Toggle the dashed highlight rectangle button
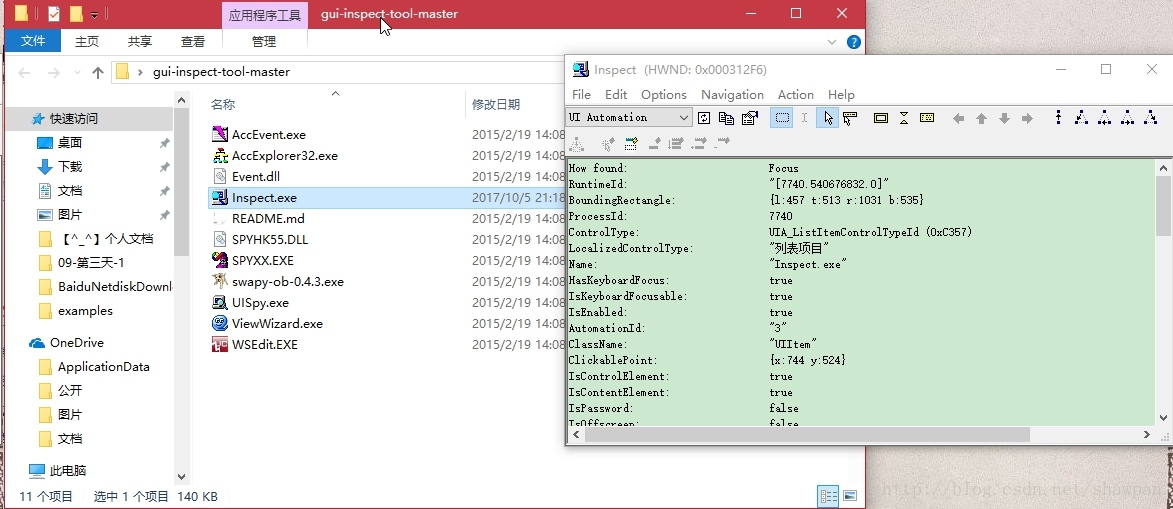The height and width of the screenshot is (509, 1173). click(782, 118)
